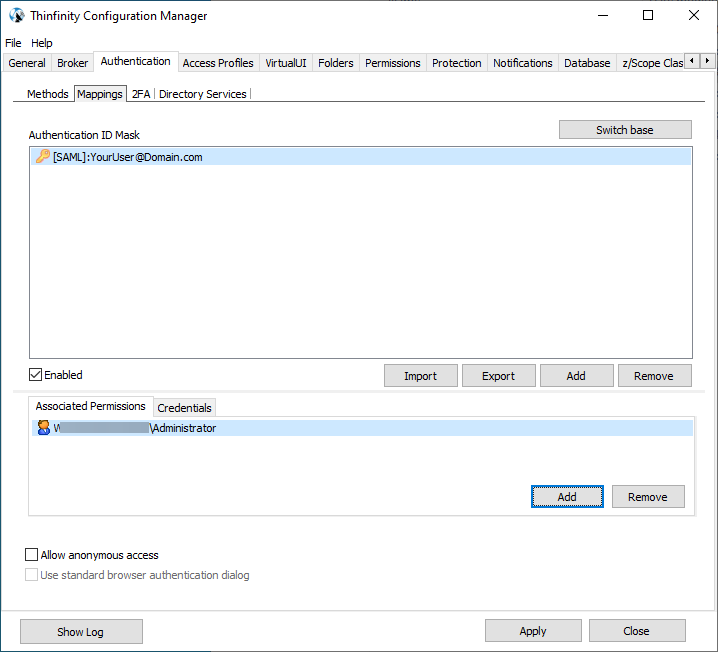Toggle the Enabled checkbox
The image size is (718, 652).
(x=35, y=375)
